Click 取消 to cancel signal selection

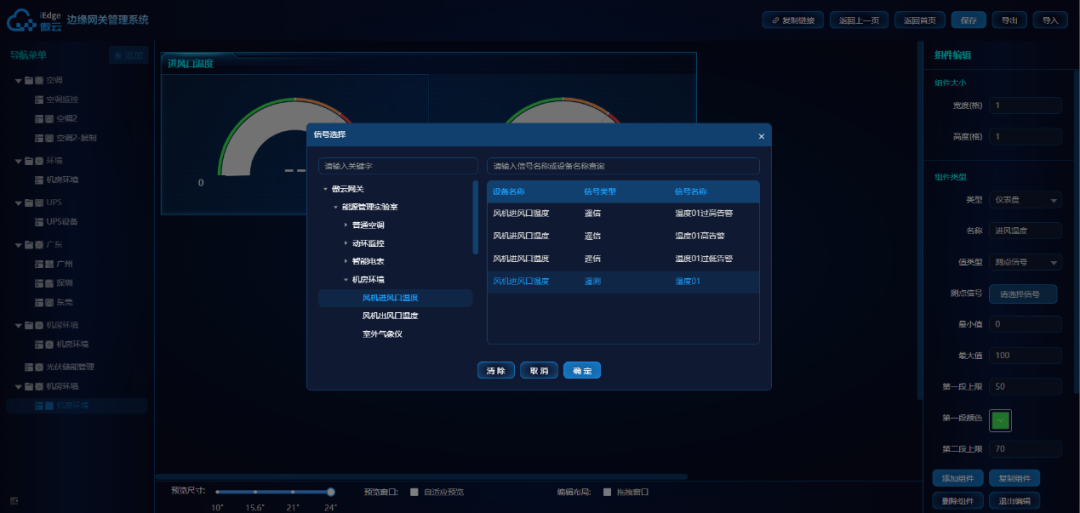tap(539, 370)
